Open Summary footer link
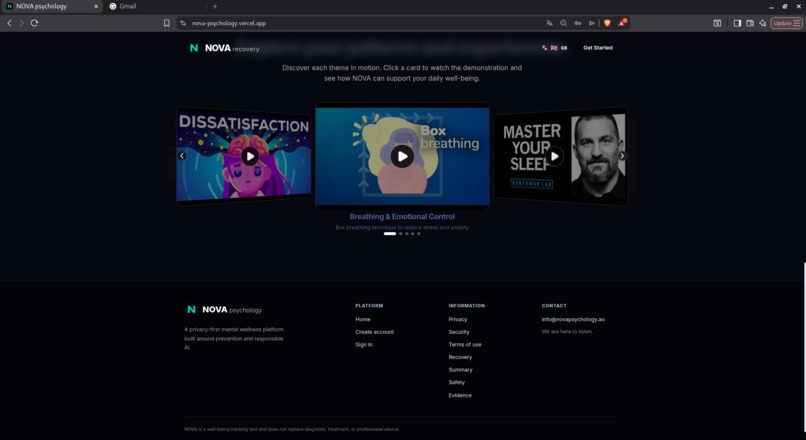 pyautogui.click(x=460, y=370)
